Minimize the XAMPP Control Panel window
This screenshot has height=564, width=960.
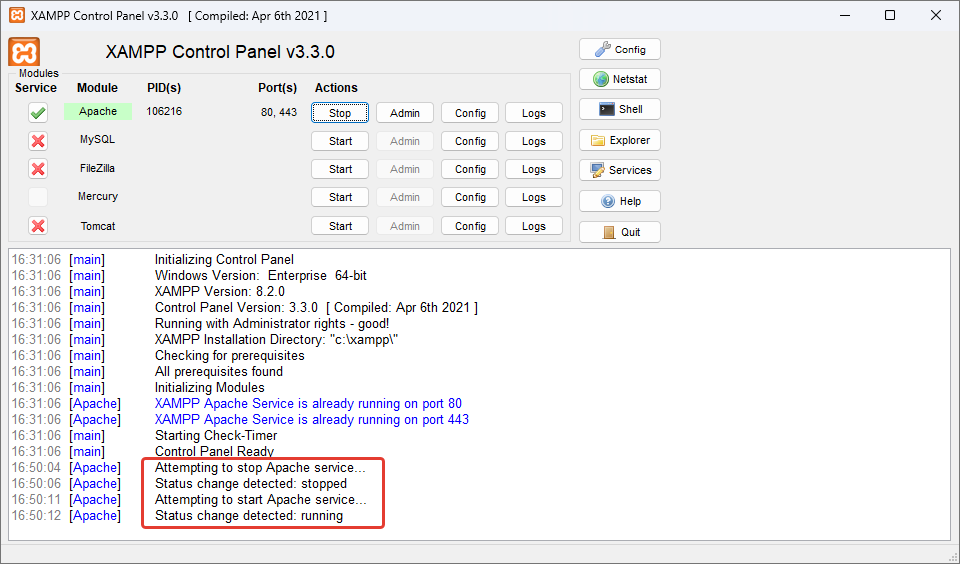click(846, 15)
